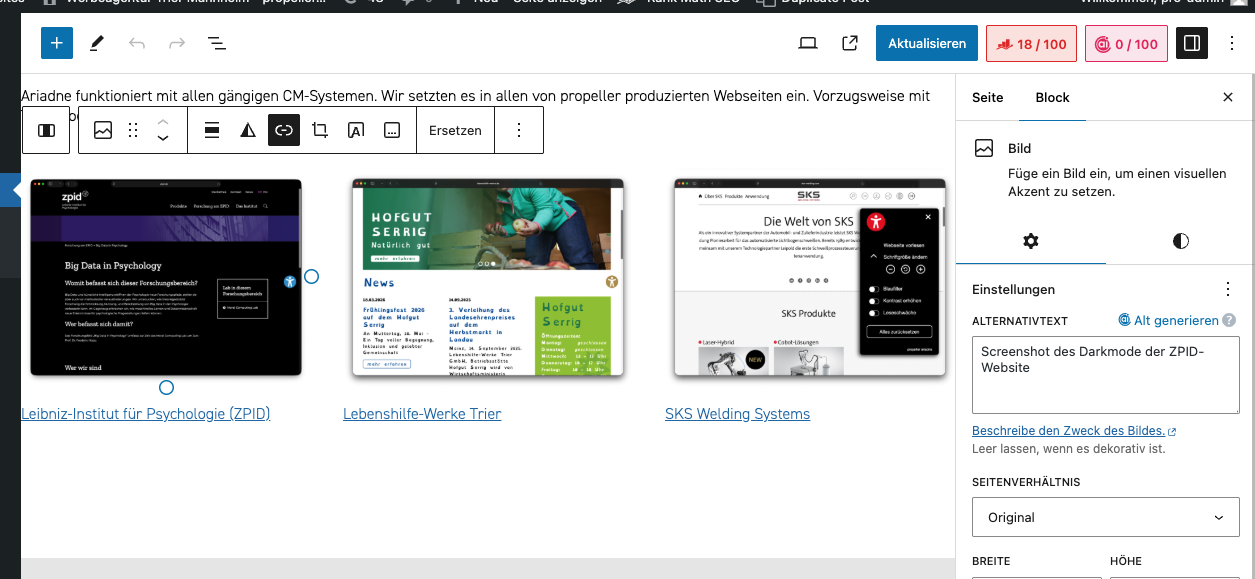1255x579 pixels.
Task: Click the Alt generieren link
Action: [1168, 320]
